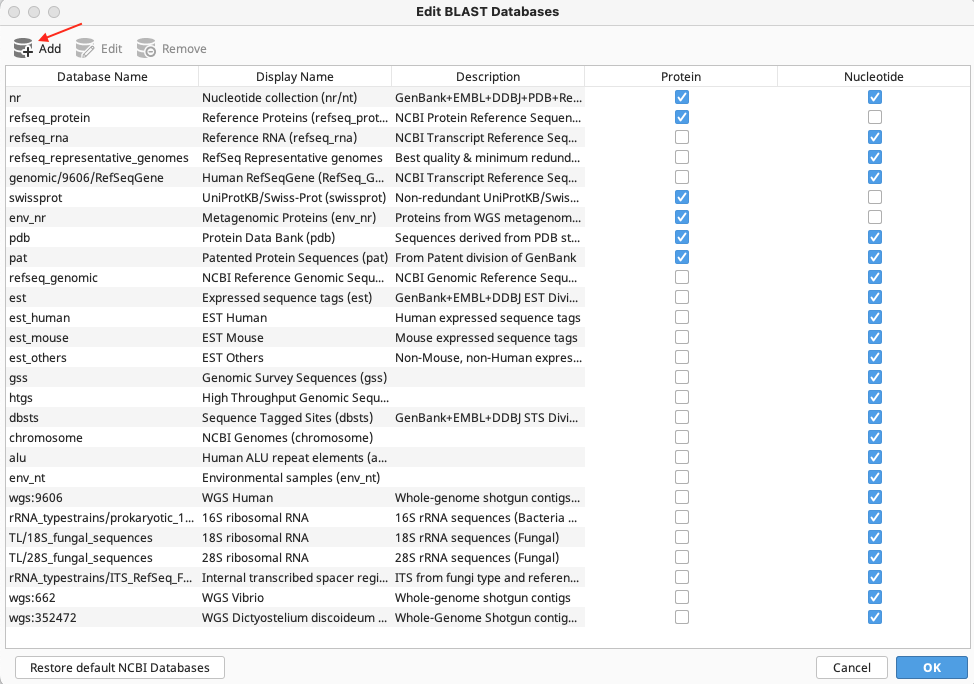Click 'Genomic Survey Sequences (gss)' cell
The height and width of the screenshot is (684, 974).
(x=295, y=378)
